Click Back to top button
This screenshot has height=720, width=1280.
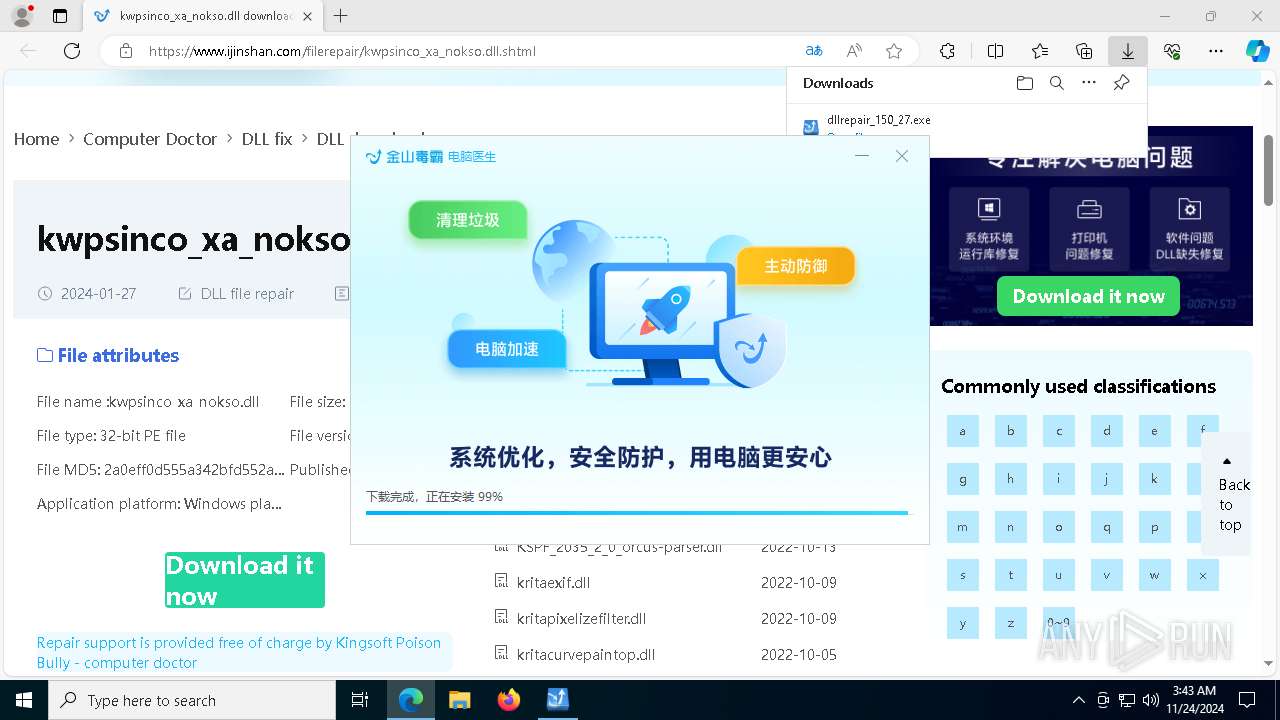click(1228, 493)
